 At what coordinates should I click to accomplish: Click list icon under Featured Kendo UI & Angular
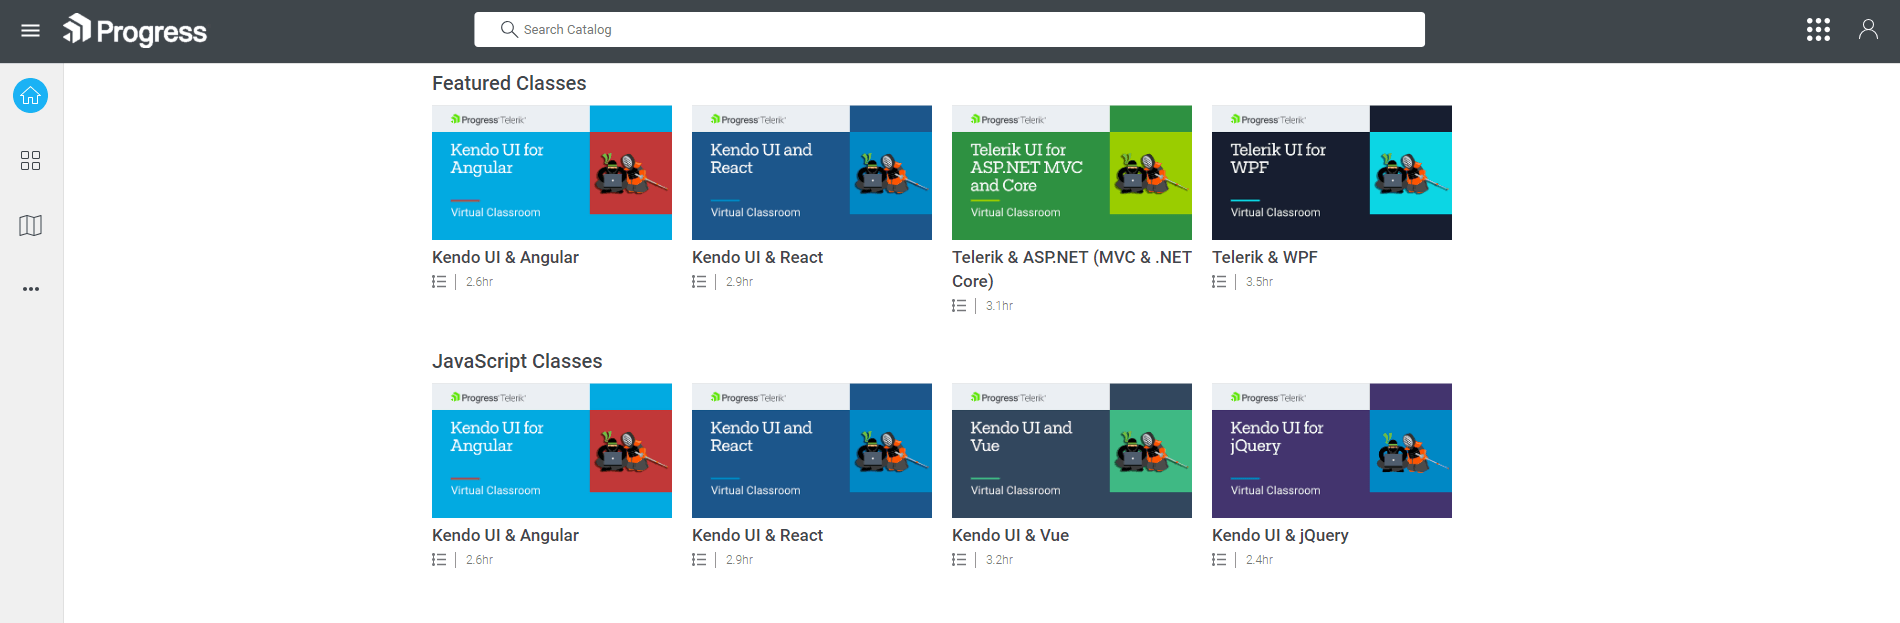[x=439, y=282]
